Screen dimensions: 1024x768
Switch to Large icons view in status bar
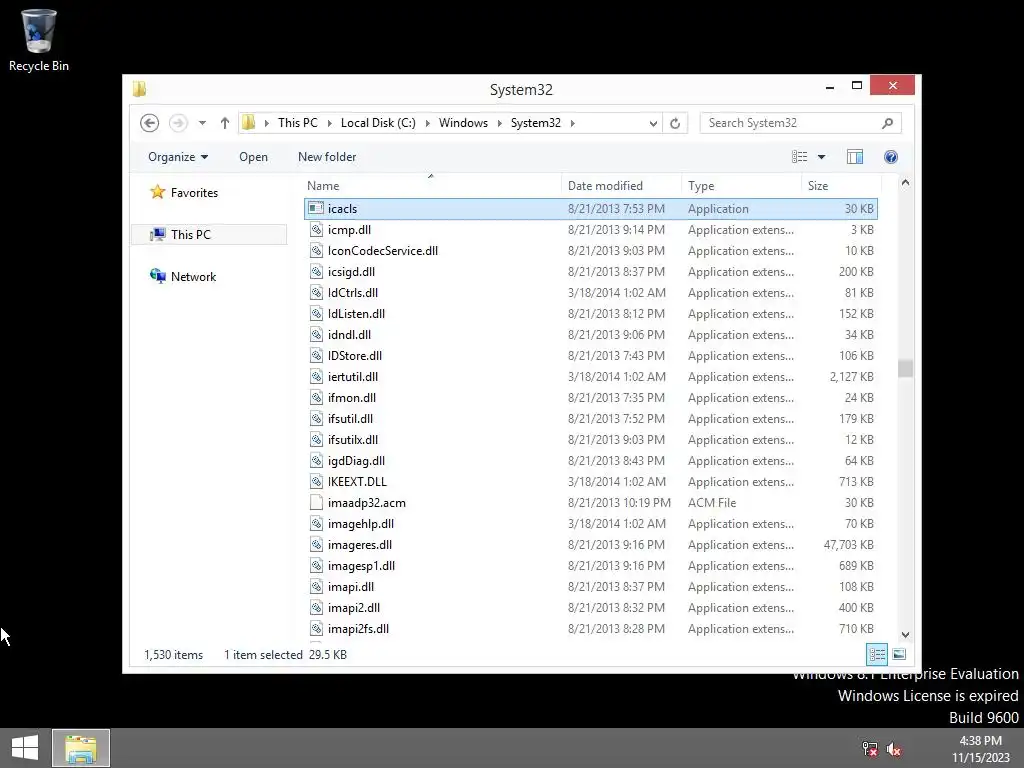pyautogui.click(x=899, y=654)
